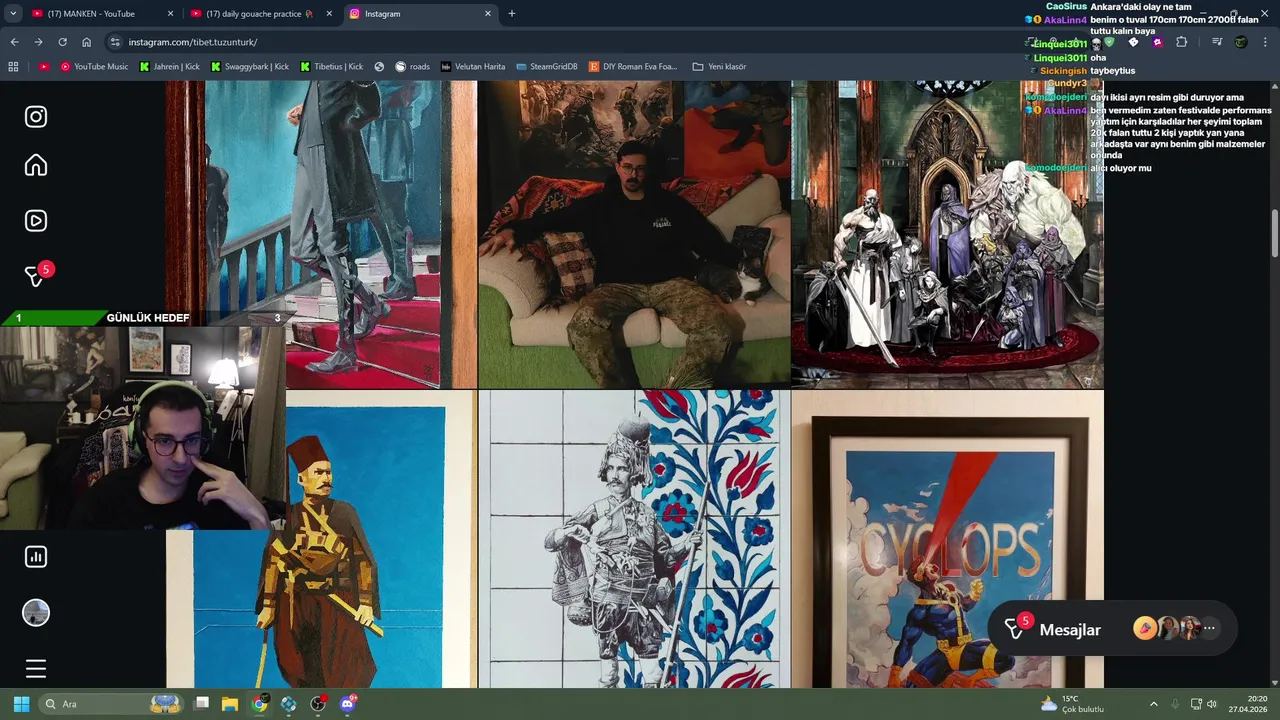Open the profile avatar in sidebar

(36, 613)
